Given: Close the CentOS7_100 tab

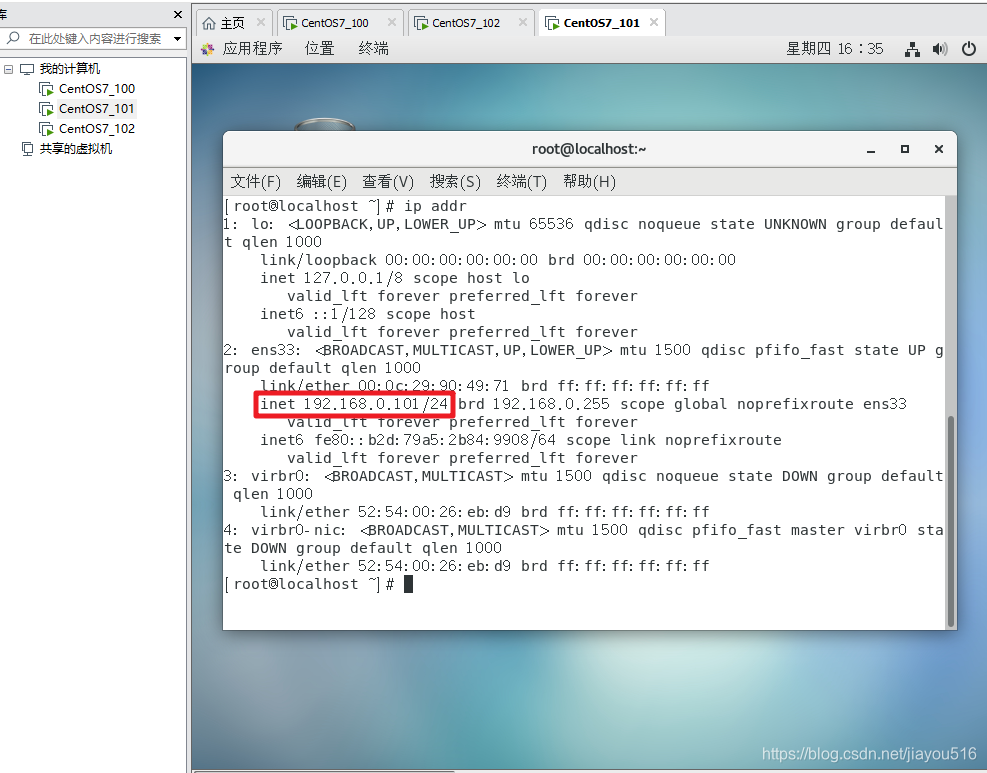Looking at the screenshot, I should tap(392, 23).
